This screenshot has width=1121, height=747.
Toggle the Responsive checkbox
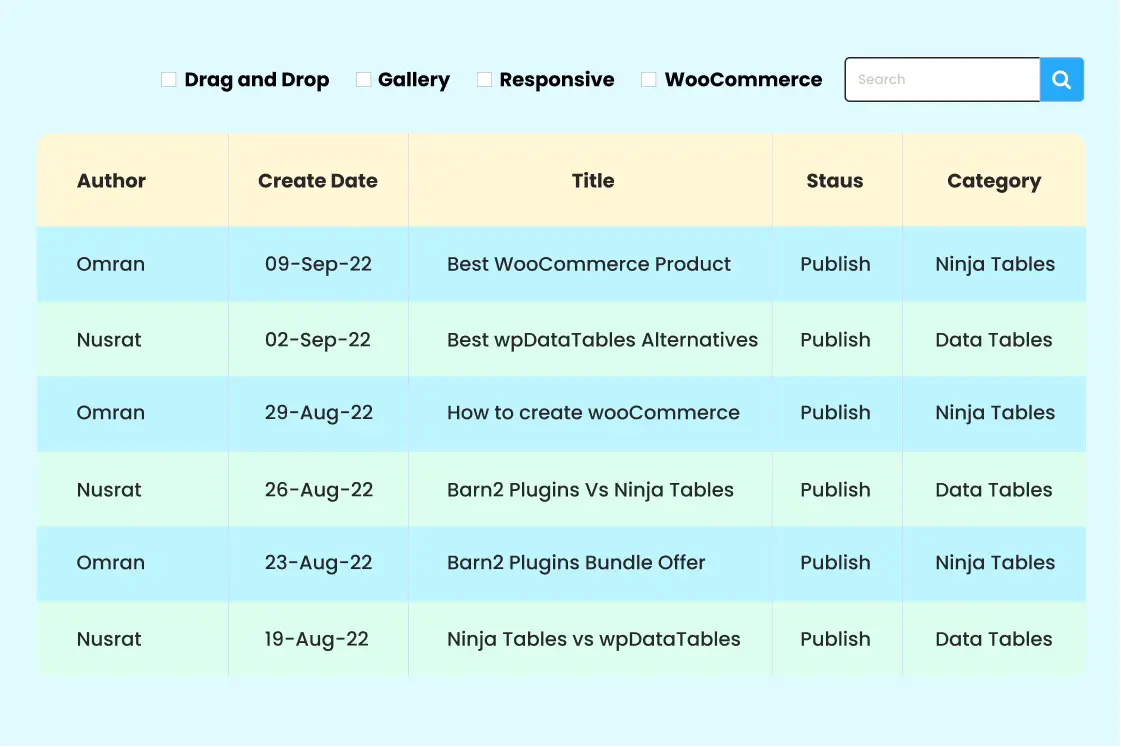(x=484, y=80)
